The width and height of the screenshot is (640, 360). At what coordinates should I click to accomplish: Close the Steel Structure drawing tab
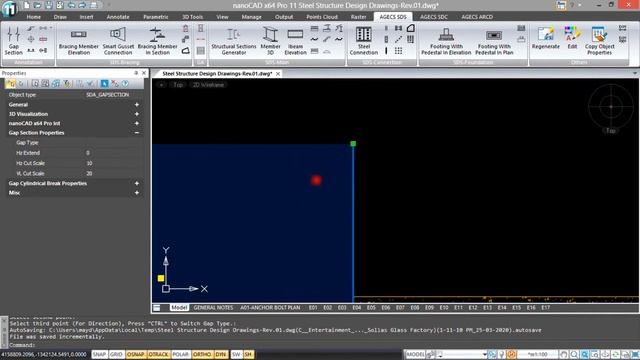click(x=278, y=74)
